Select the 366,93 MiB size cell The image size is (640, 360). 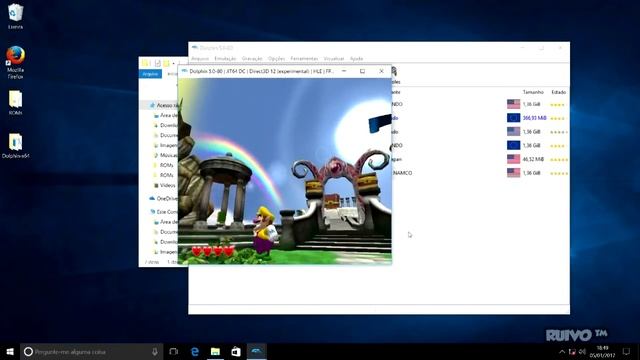[534, 118]
